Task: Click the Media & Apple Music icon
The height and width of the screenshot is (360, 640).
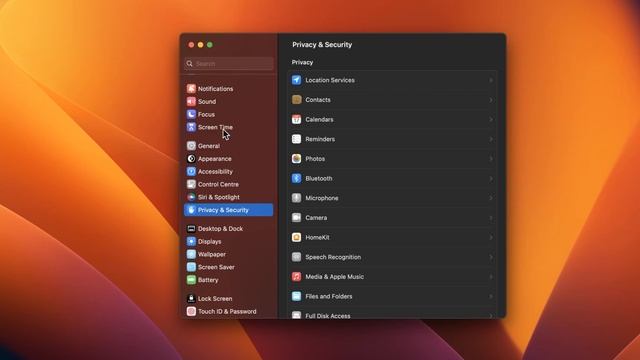Action: click(296, 276)
